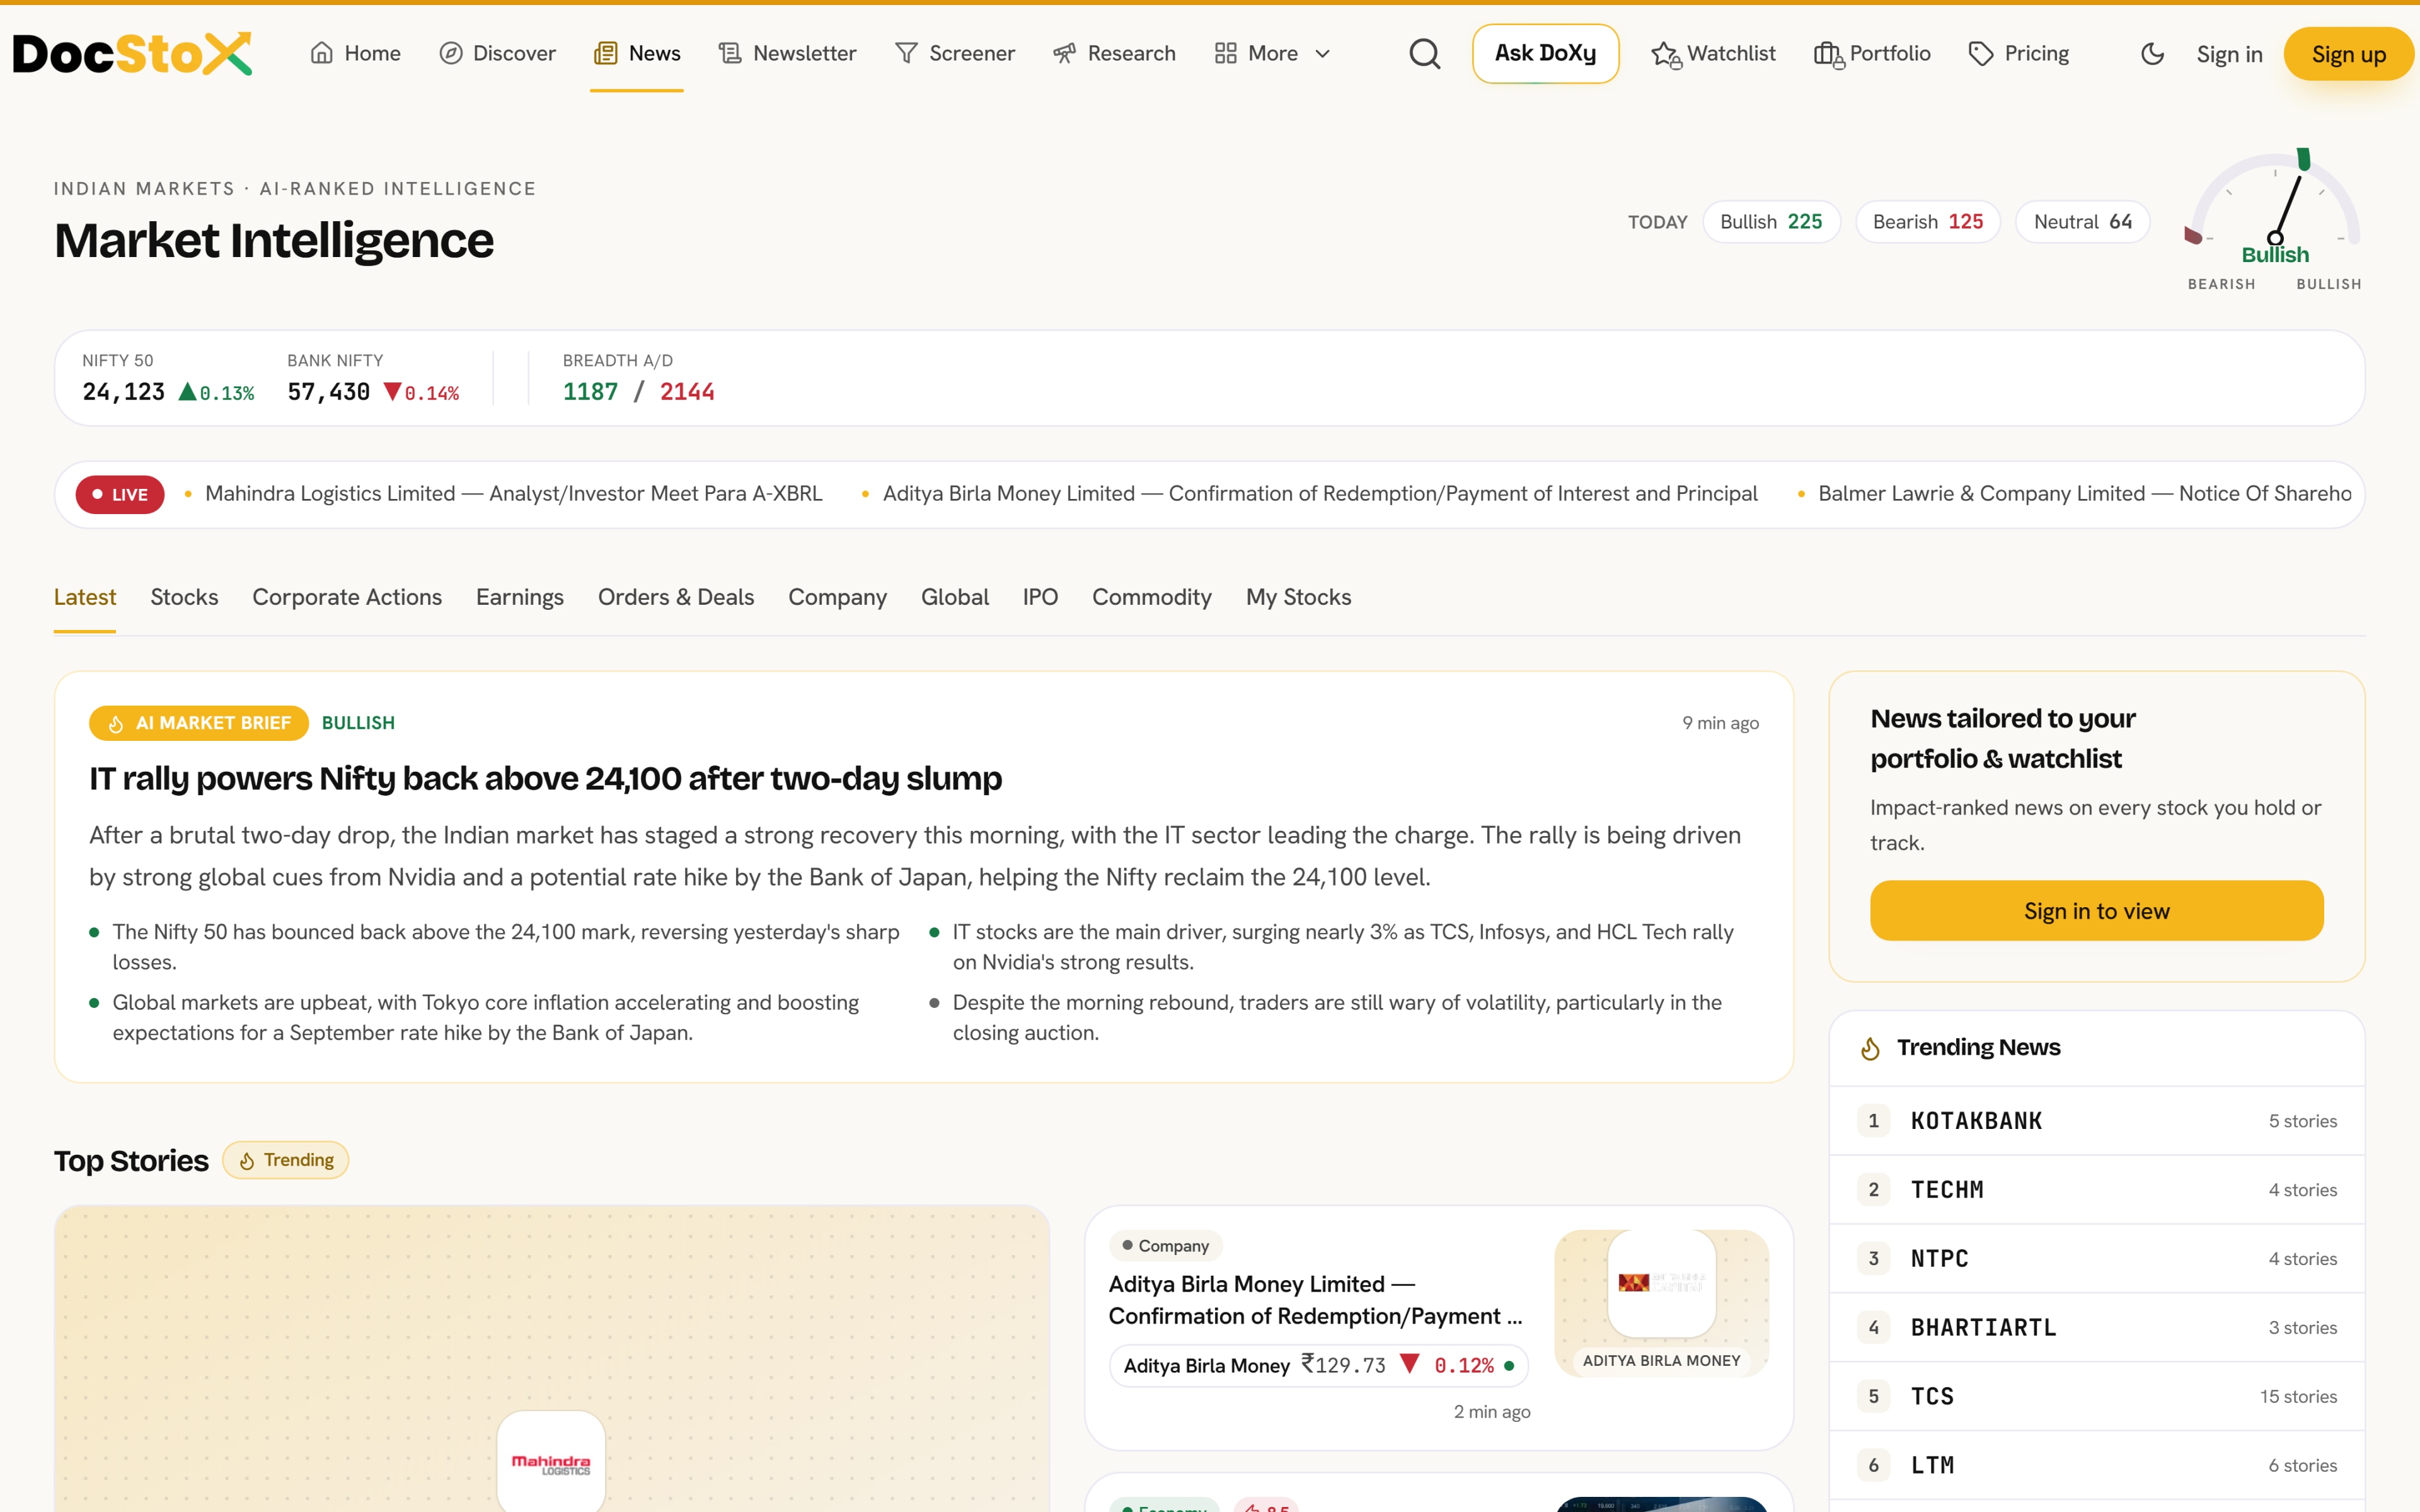Select the Latest tab
The height and width of the screenshot is (1512, 2420).
coord(85,597)
